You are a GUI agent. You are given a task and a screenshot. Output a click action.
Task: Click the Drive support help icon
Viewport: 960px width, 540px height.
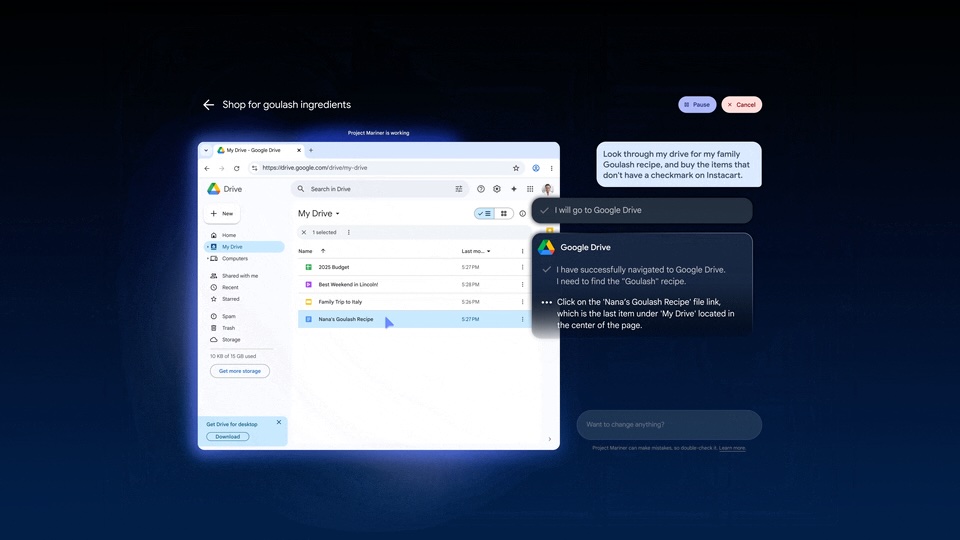point(481,189)
